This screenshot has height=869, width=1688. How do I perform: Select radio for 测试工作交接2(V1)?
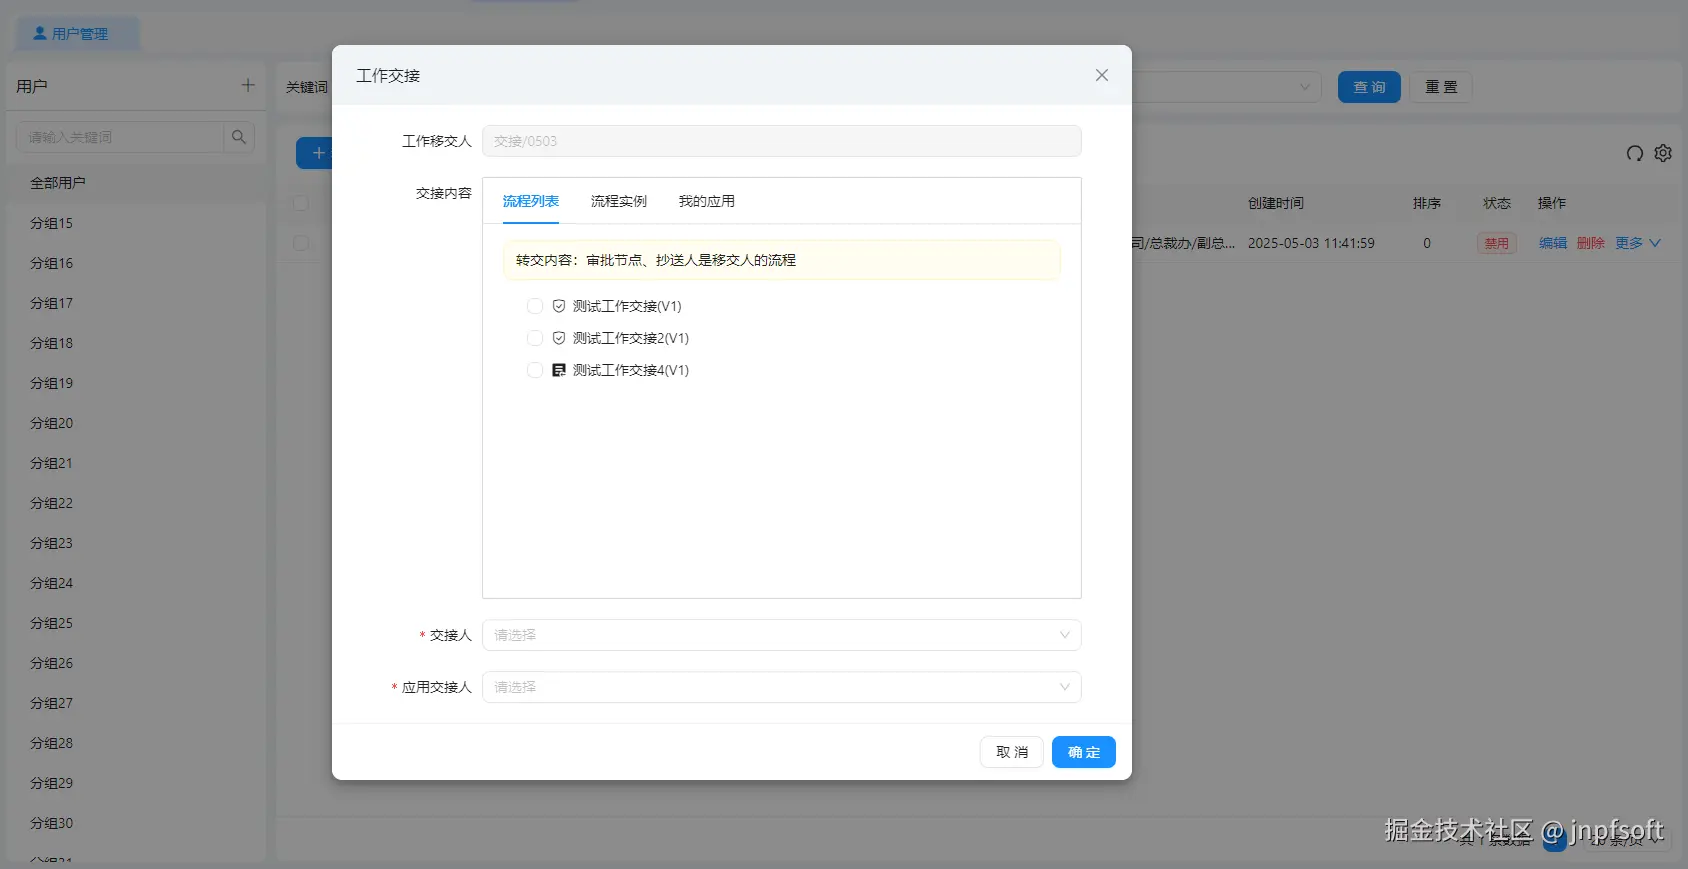click(x=535, y=338)
